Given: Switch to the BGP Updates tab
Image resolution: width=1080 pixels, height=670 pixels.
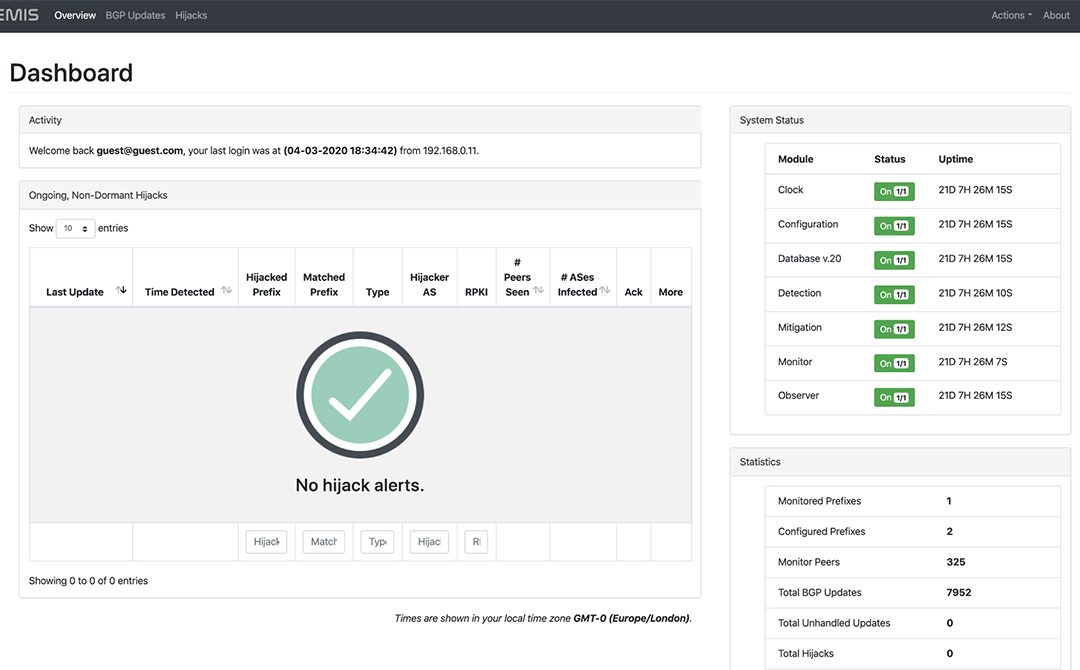Looking at the screenshot, I should tap(135, 15).
